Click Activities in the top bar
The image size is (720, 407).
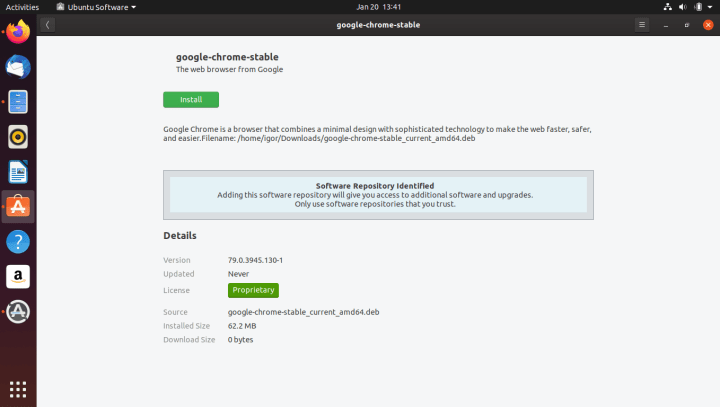point(22,7)
